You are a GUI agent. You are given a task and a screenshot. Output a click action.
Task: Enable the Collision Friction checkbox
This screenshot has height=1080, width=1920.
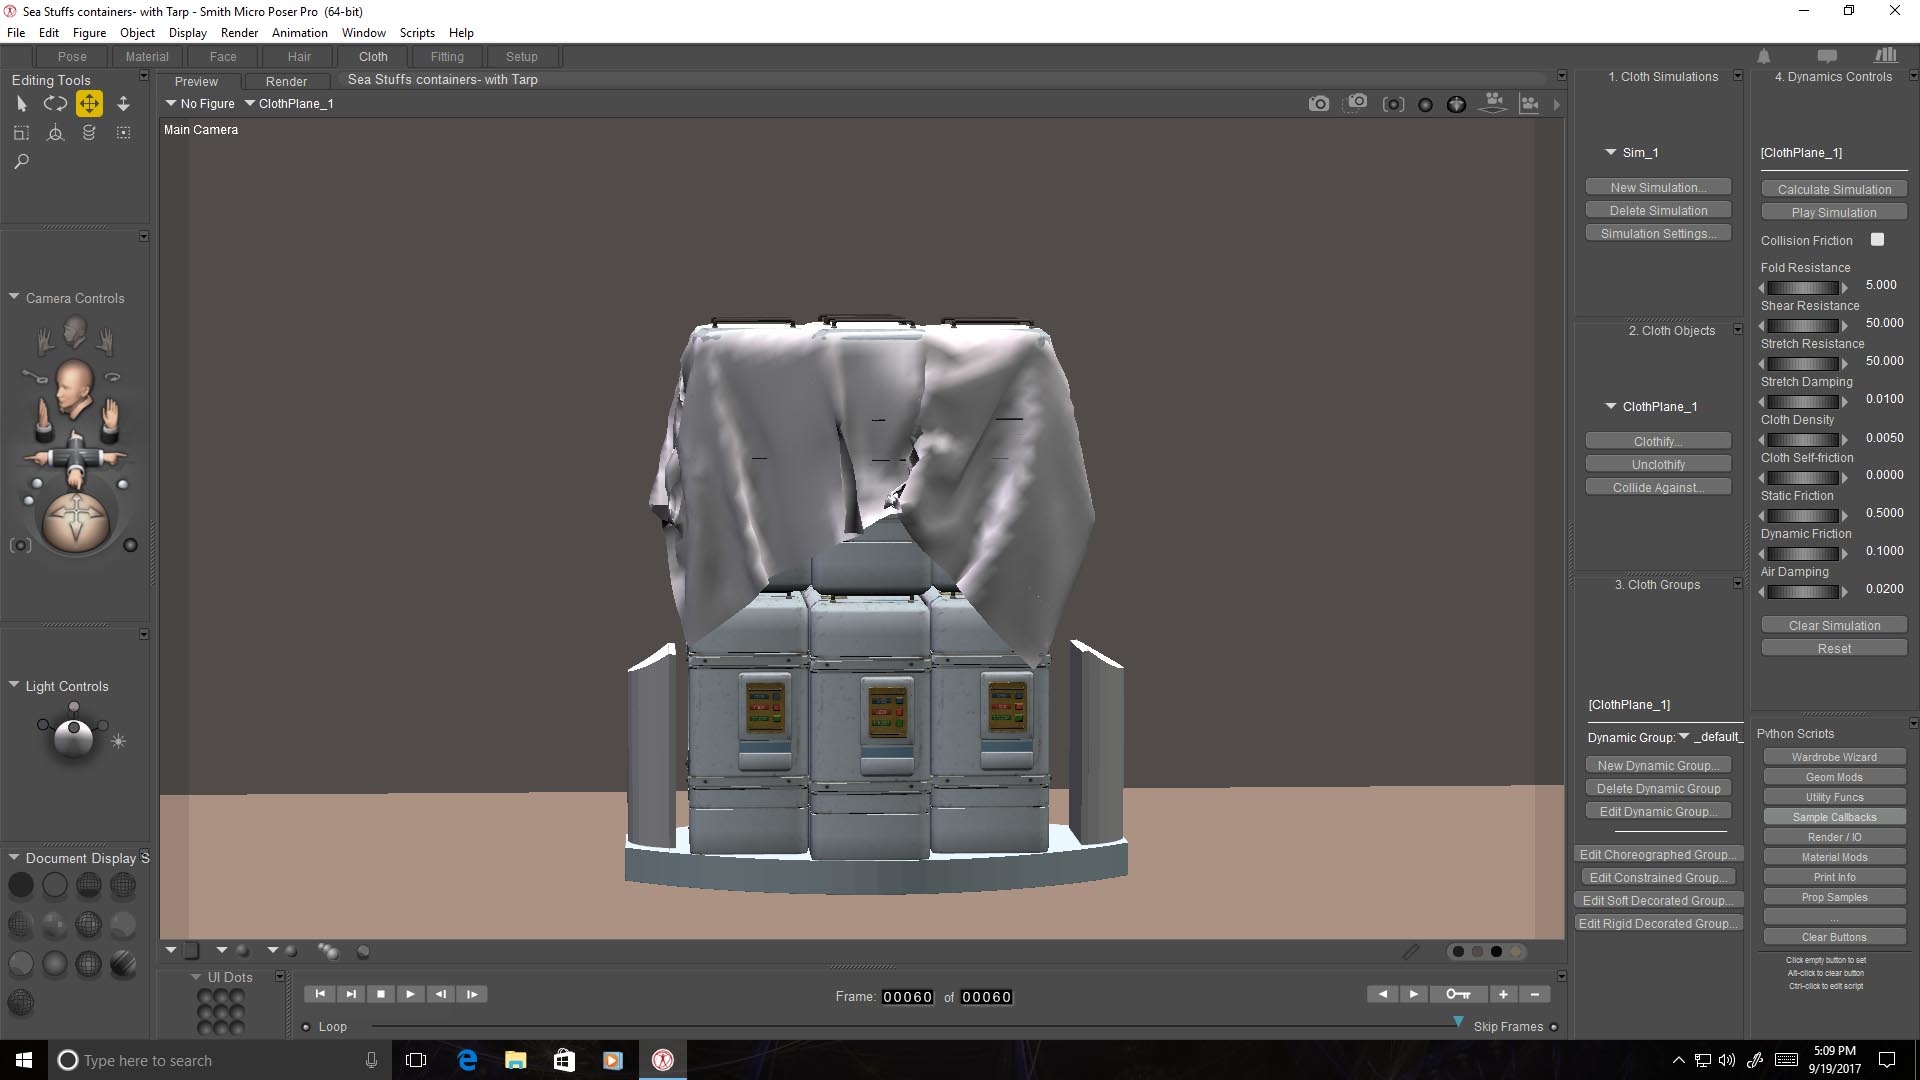pyautogui.click(x=1877, y=240)
